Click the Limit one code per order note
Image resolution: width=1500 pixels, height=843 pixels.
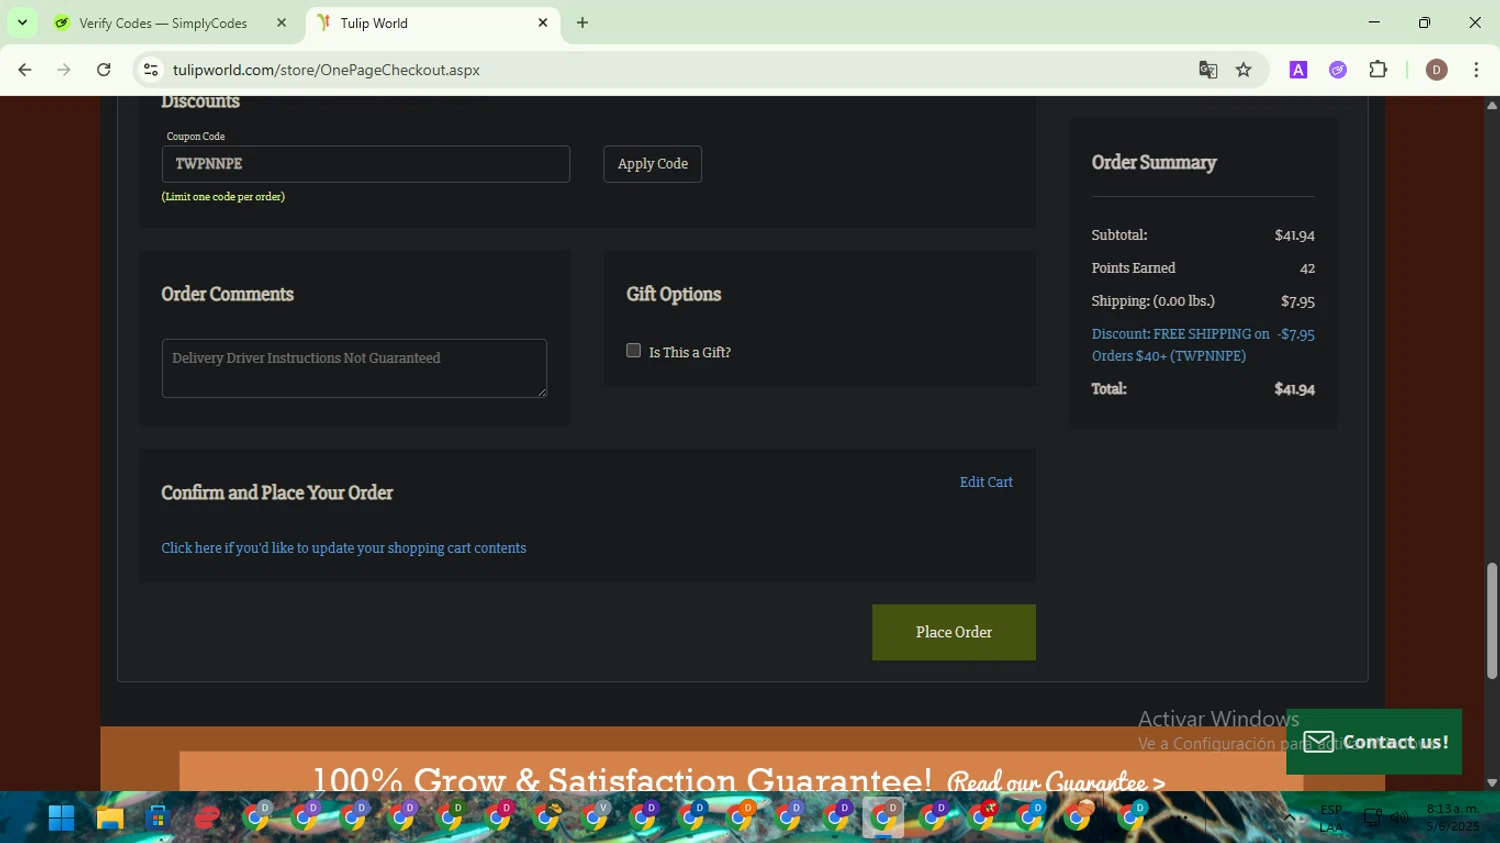(x=223, y=197)
